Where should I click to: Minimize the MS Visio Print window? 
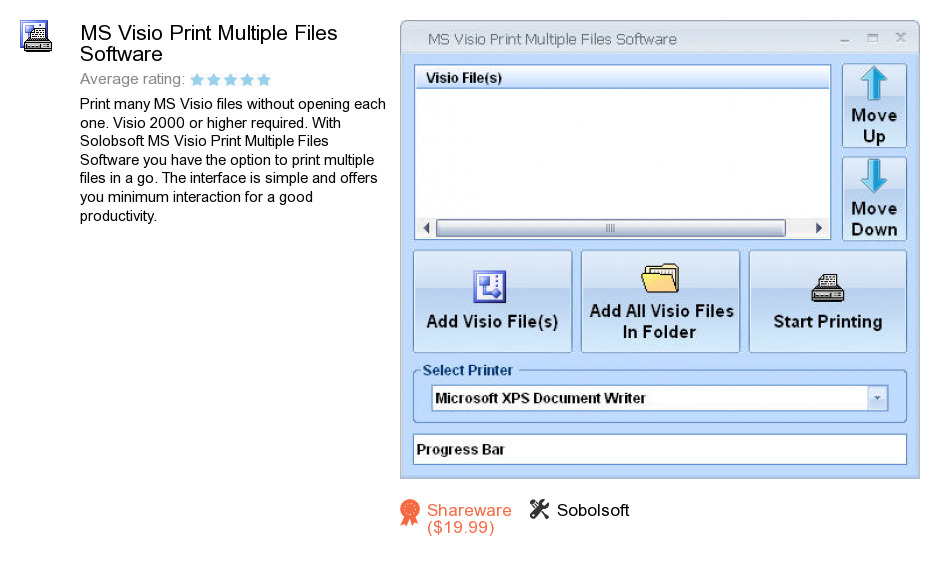[845, 39]
